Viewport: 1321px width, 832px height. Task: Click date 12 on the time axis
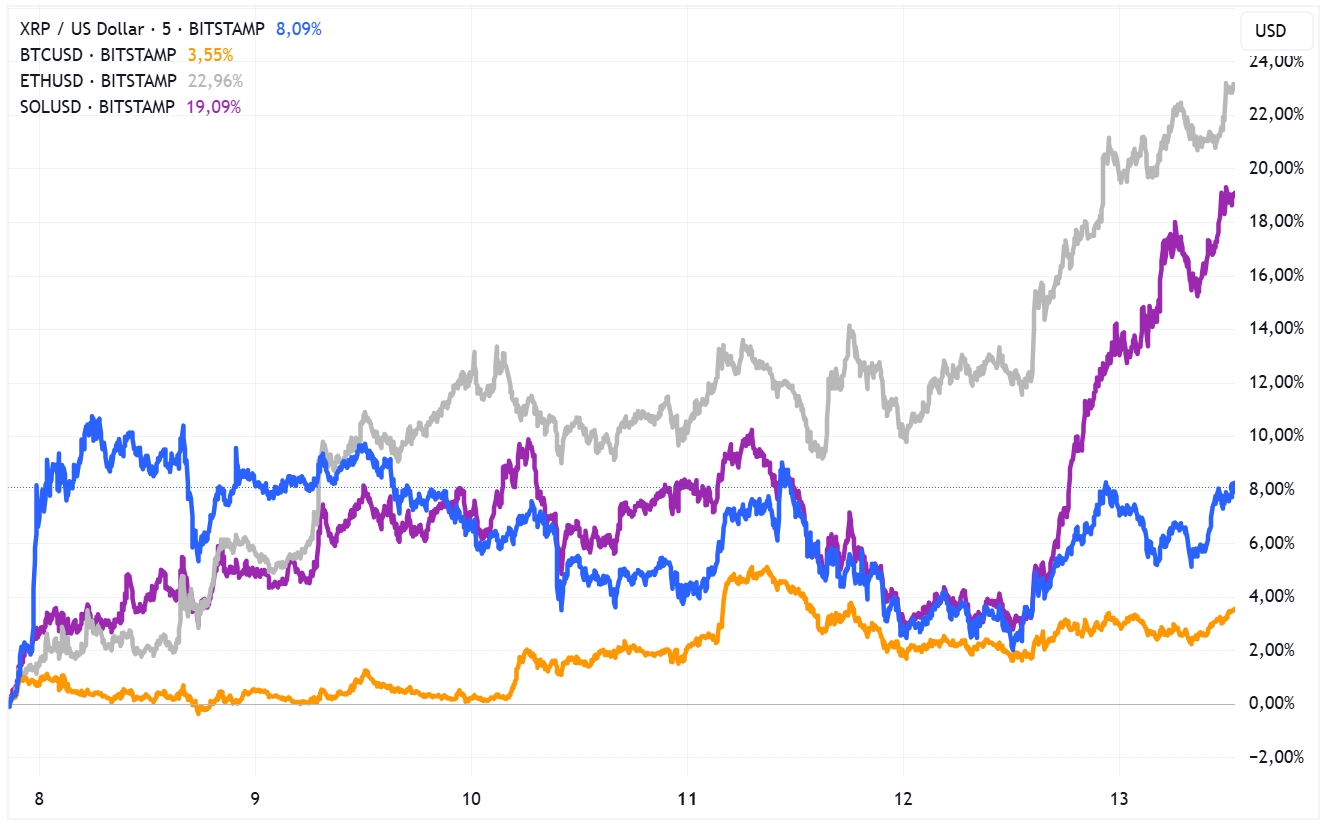coord(903,798)
